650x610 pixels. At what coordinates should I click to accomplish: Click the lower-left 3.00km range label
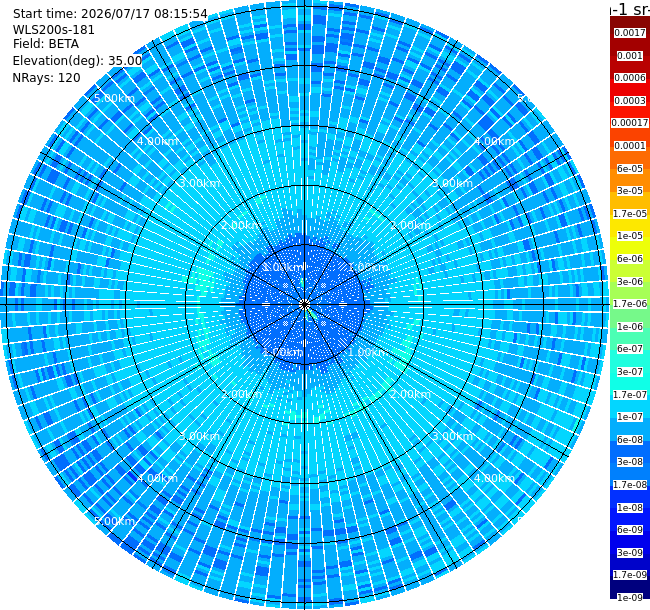(x=199, y=436)
